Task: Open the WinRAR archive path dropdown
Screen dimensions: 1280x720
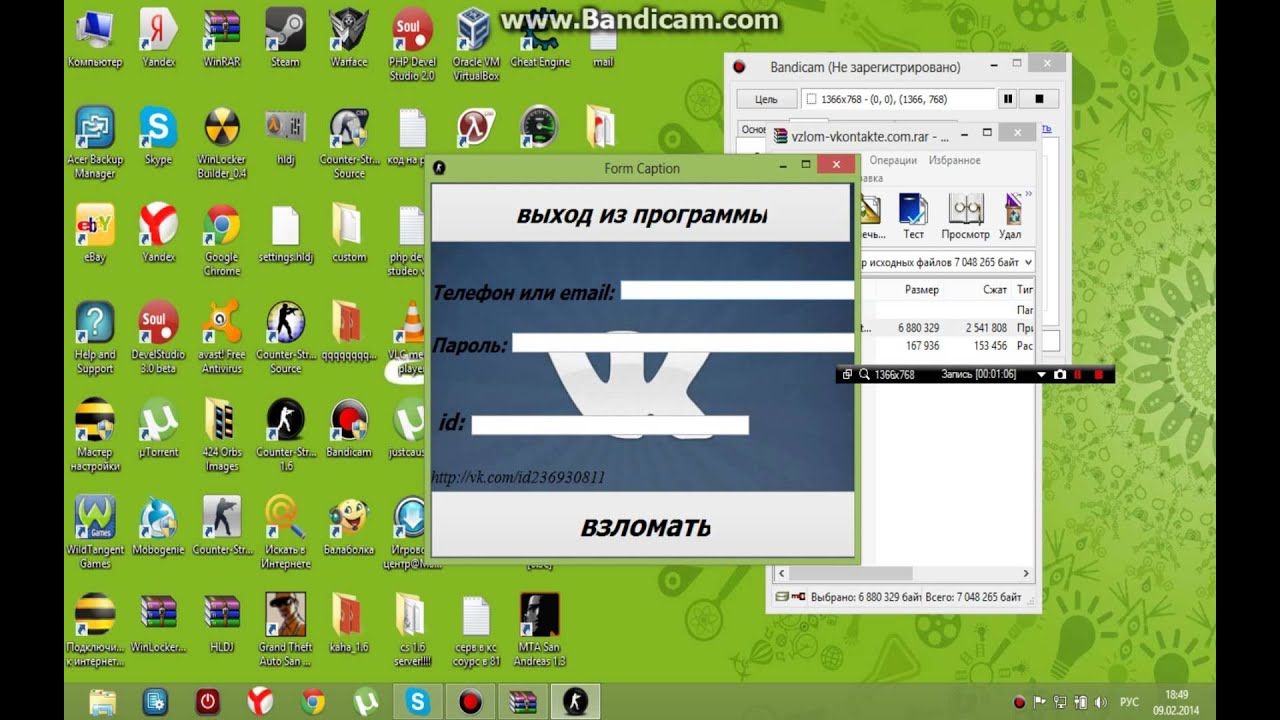Action: click(x=1027, y=262)
